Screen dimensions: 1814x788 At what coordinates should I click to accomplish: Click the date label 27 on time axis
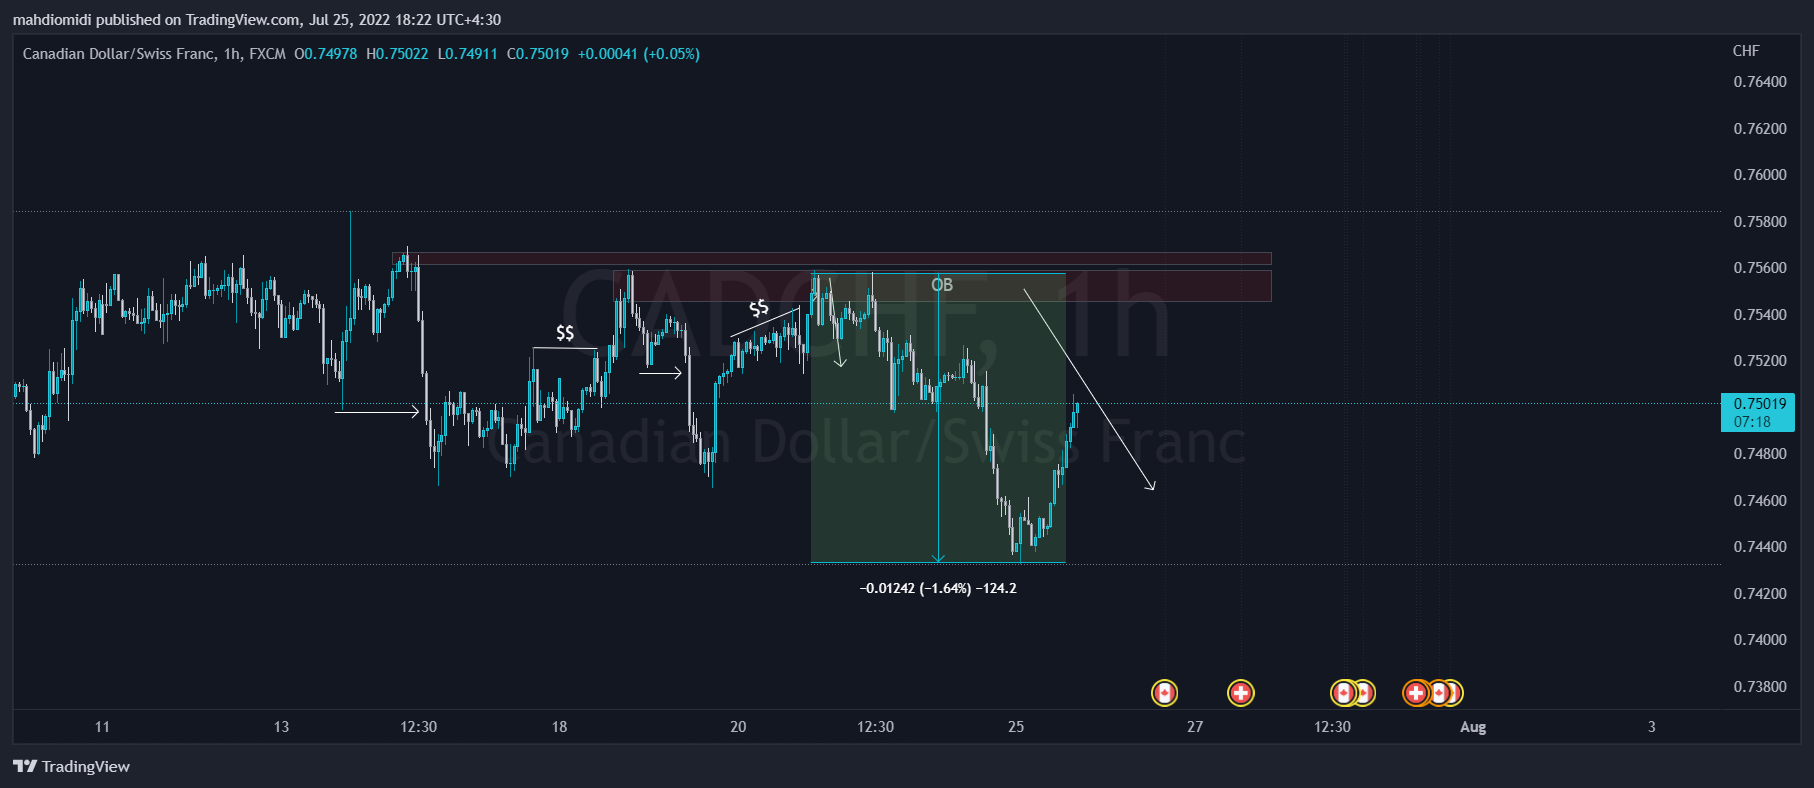click(x=1195, y=727)
